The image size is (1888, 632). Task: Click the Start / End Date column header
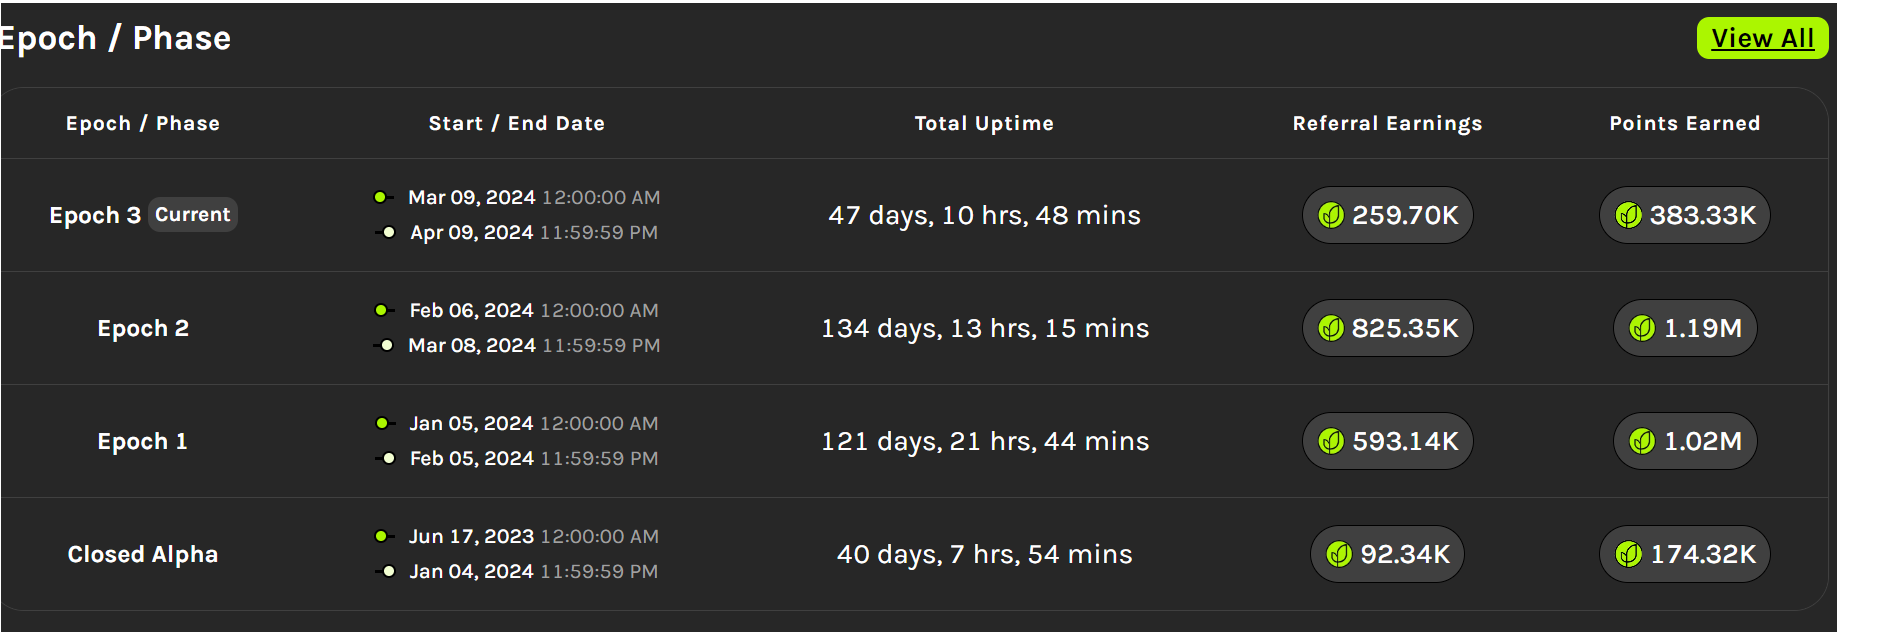tap(517, 123)
